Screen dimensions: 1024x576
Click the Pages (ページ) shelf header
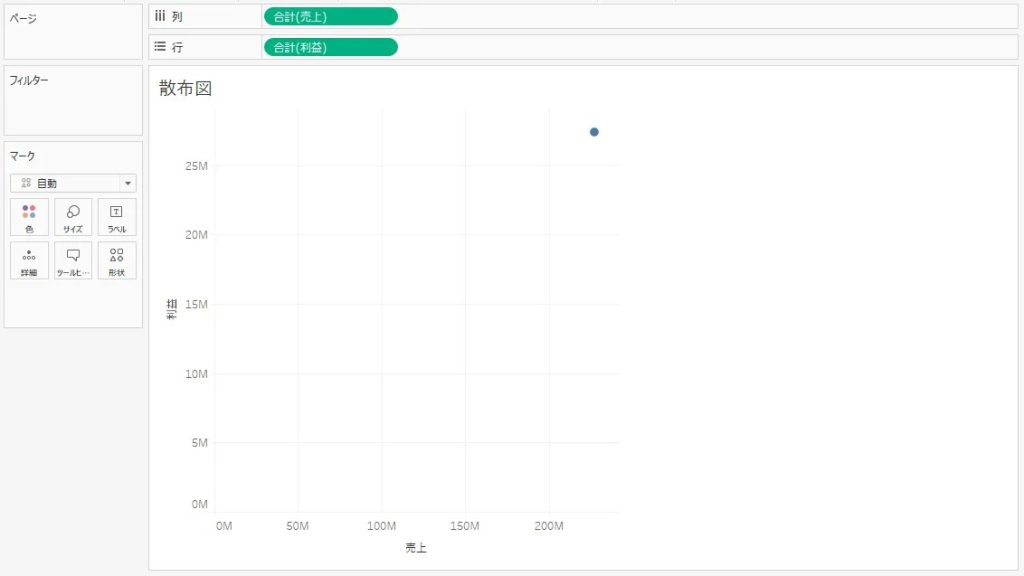pyautogui.click(x=23, y=18)
